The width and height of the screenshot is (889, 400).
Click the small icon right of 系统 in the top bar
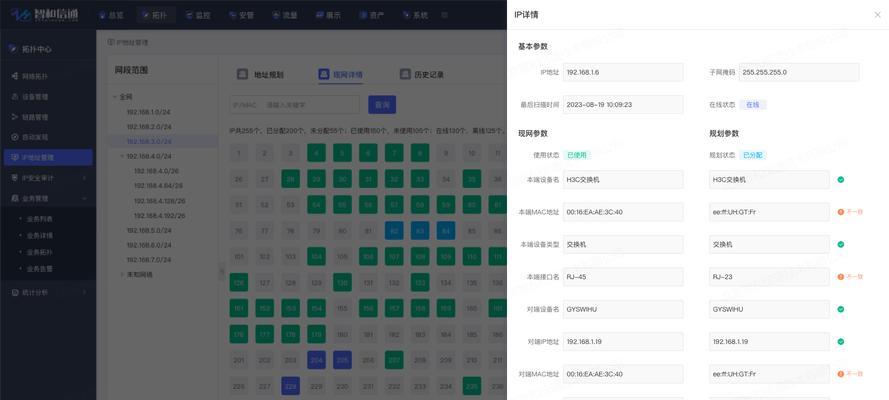click(444, 15)
